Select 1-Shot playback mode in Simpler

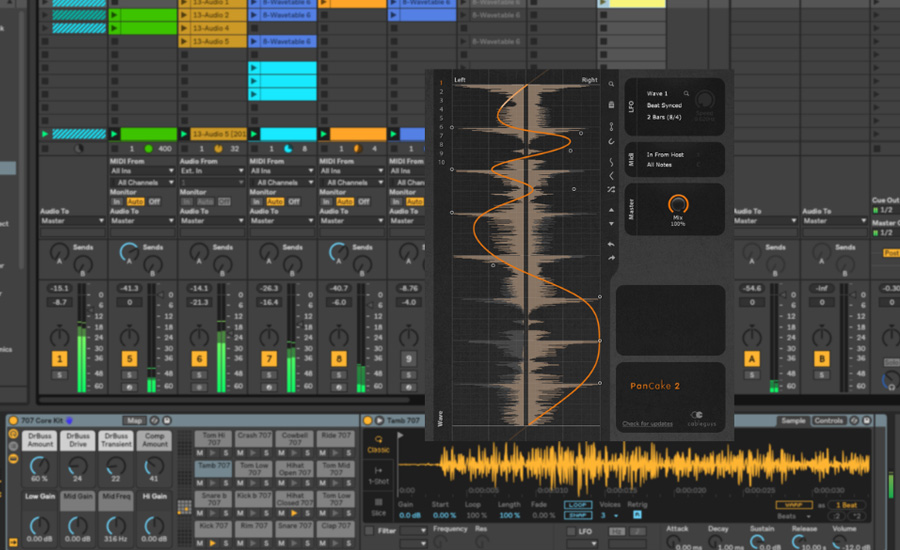point(378,475)
